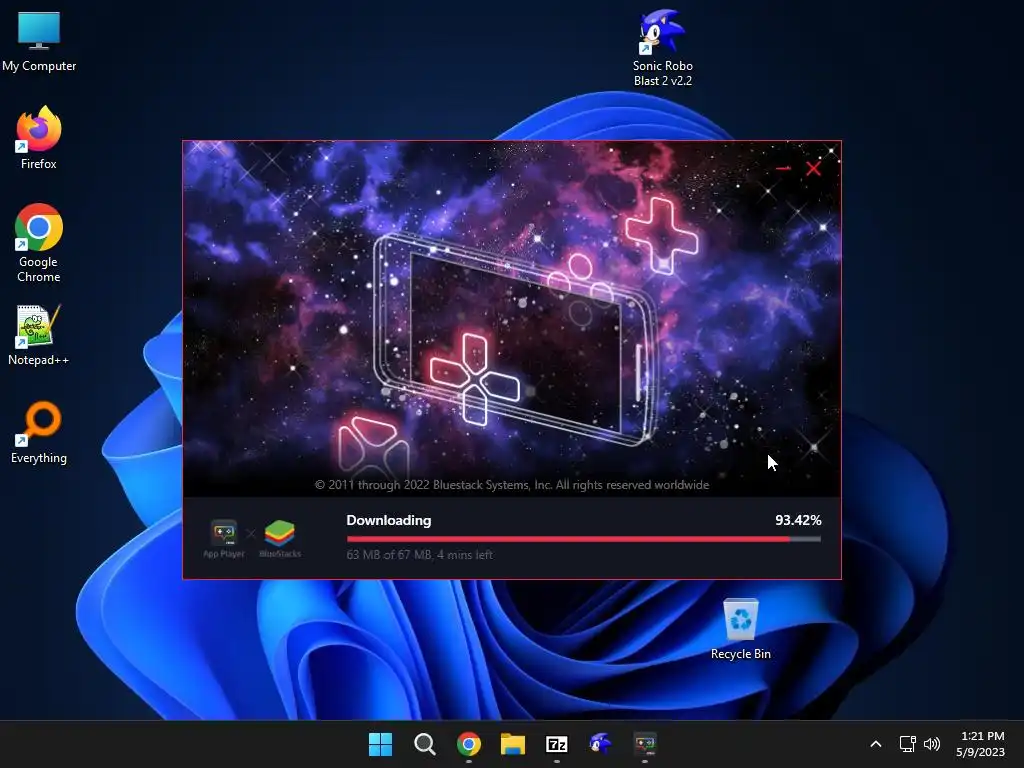Open taskbar Search
Image resolution: width=1024 pixels, height=768 pixels.
424,744
